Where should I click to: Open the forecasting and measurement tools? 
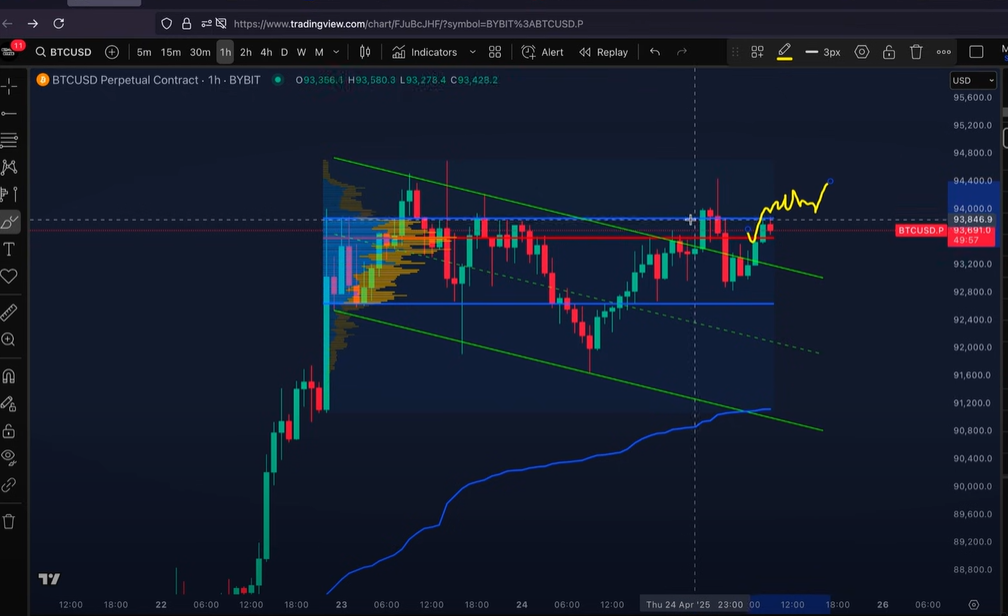pos(9,194)
